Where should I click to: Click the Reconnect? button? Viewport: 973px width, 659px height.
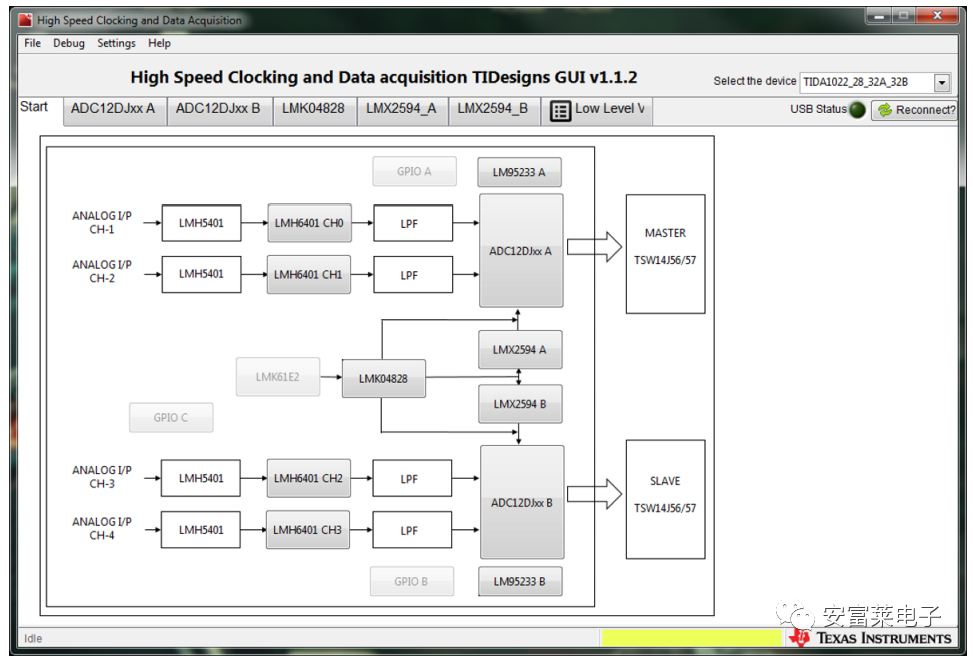[914, 110]
